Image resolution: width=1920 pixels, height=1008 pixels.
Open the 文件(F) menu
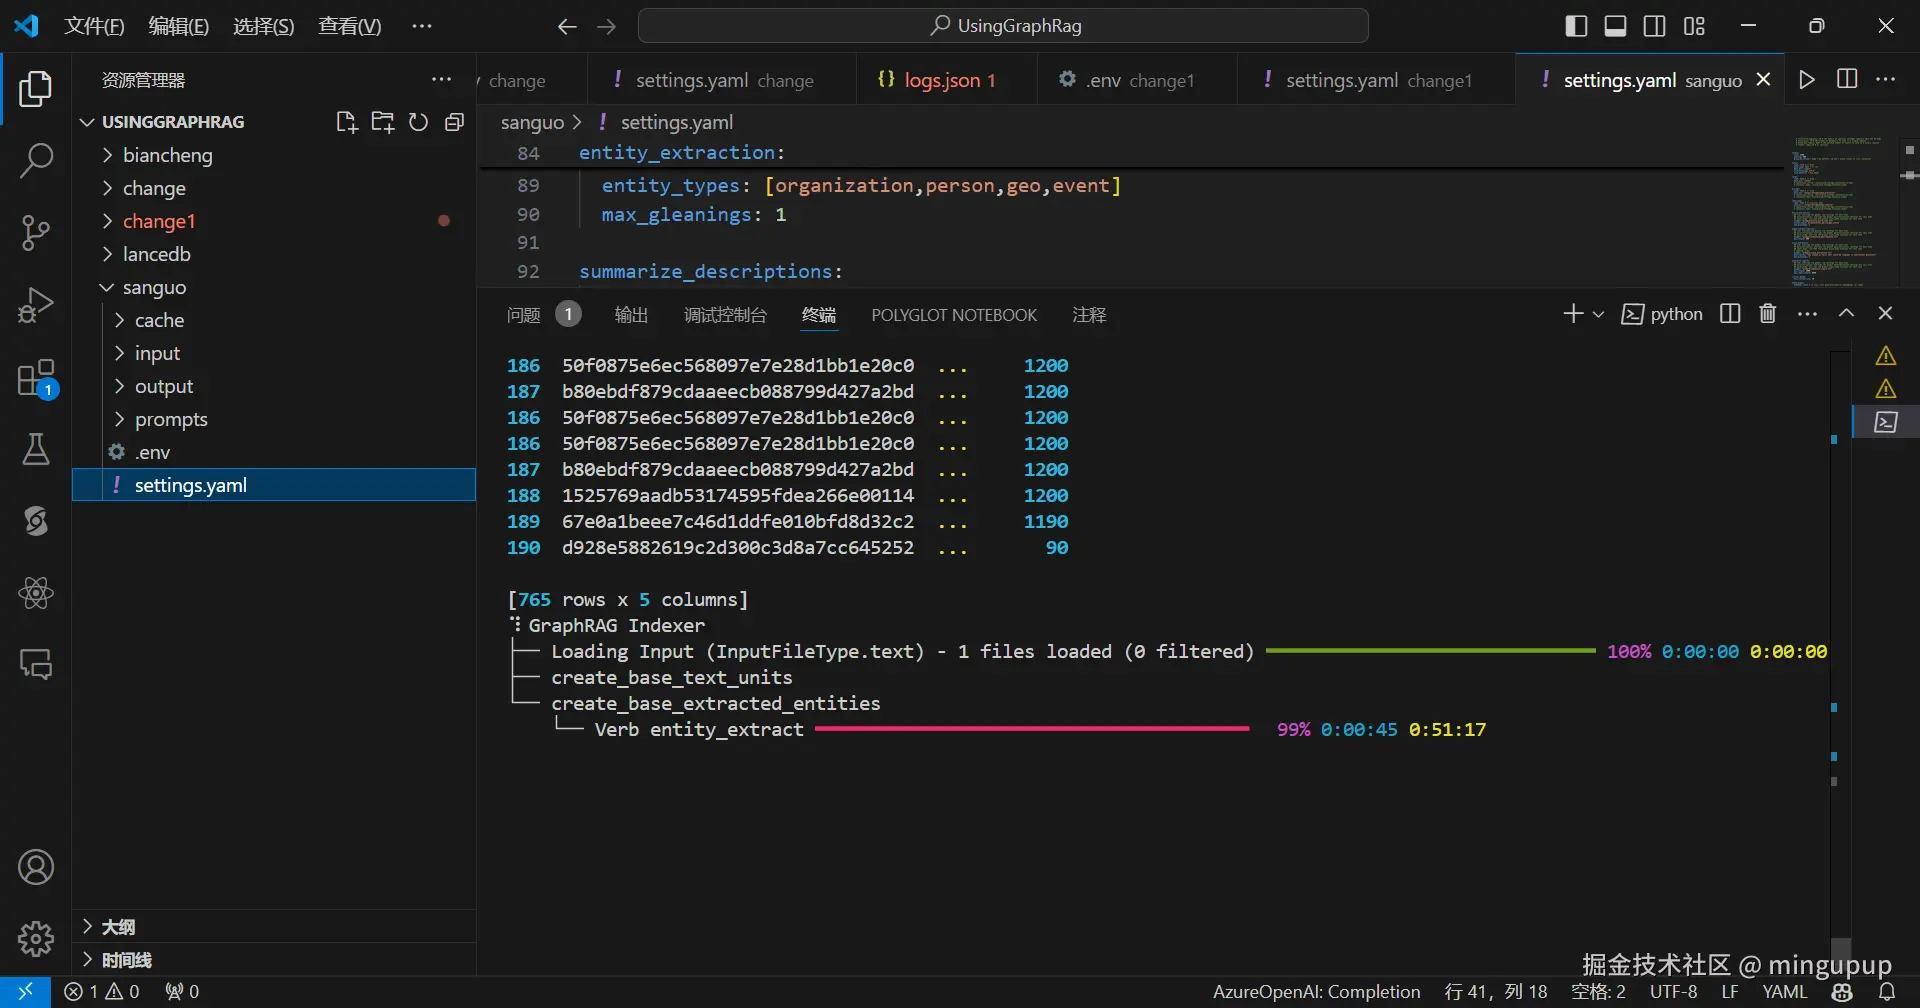click(x=94, y=26)
